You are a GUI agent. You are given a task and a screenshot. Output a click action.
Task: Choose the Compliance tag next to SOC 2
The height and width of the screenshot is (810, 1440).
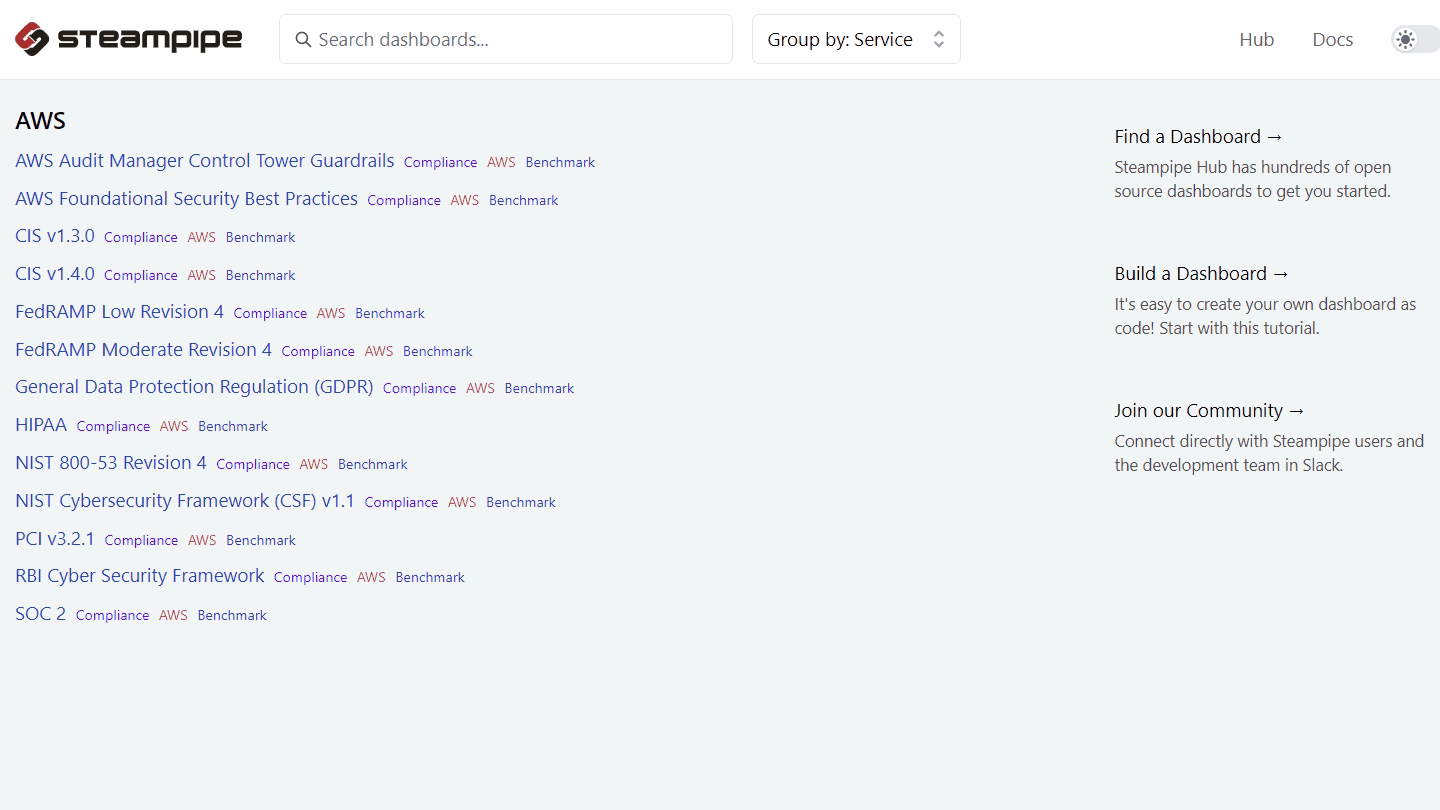point(112,615)
